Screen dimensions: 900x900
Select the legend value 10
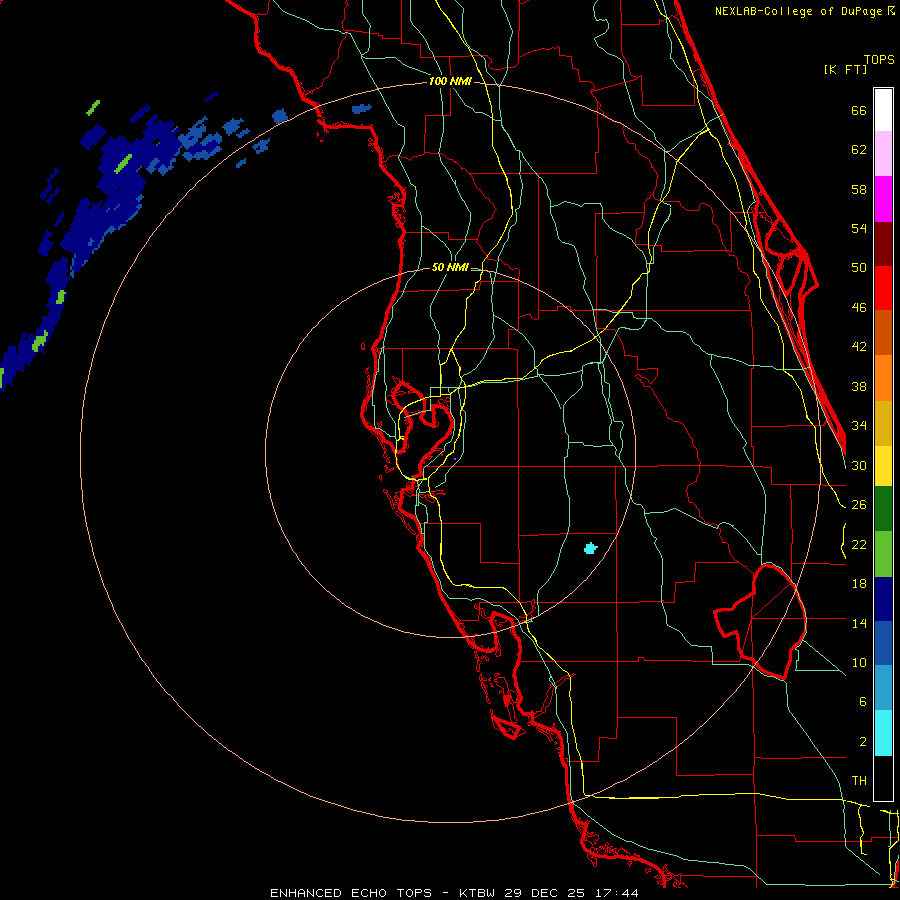click(x=859, y=662)
